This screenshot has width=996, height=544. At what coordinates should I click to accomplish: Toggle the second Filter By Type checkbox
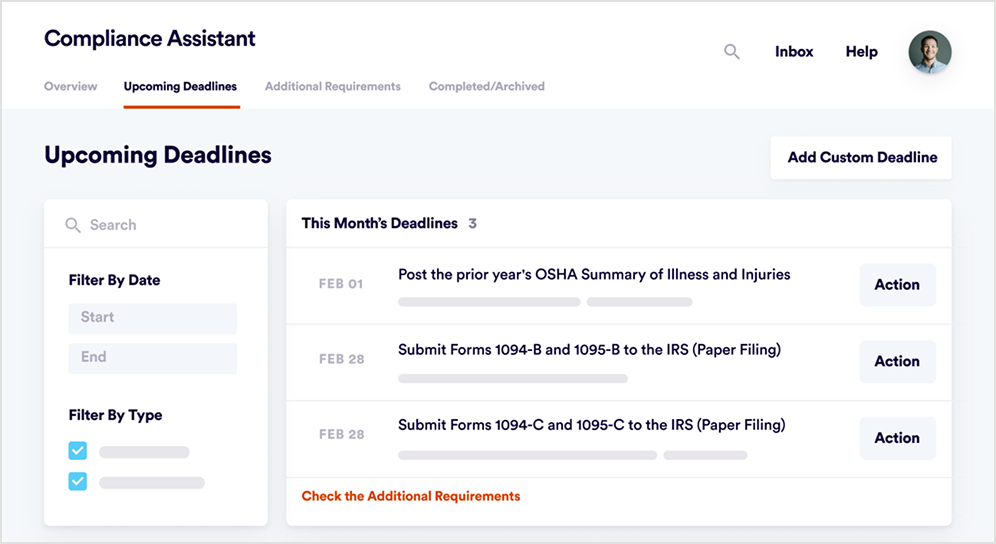(x=77, y=481)
